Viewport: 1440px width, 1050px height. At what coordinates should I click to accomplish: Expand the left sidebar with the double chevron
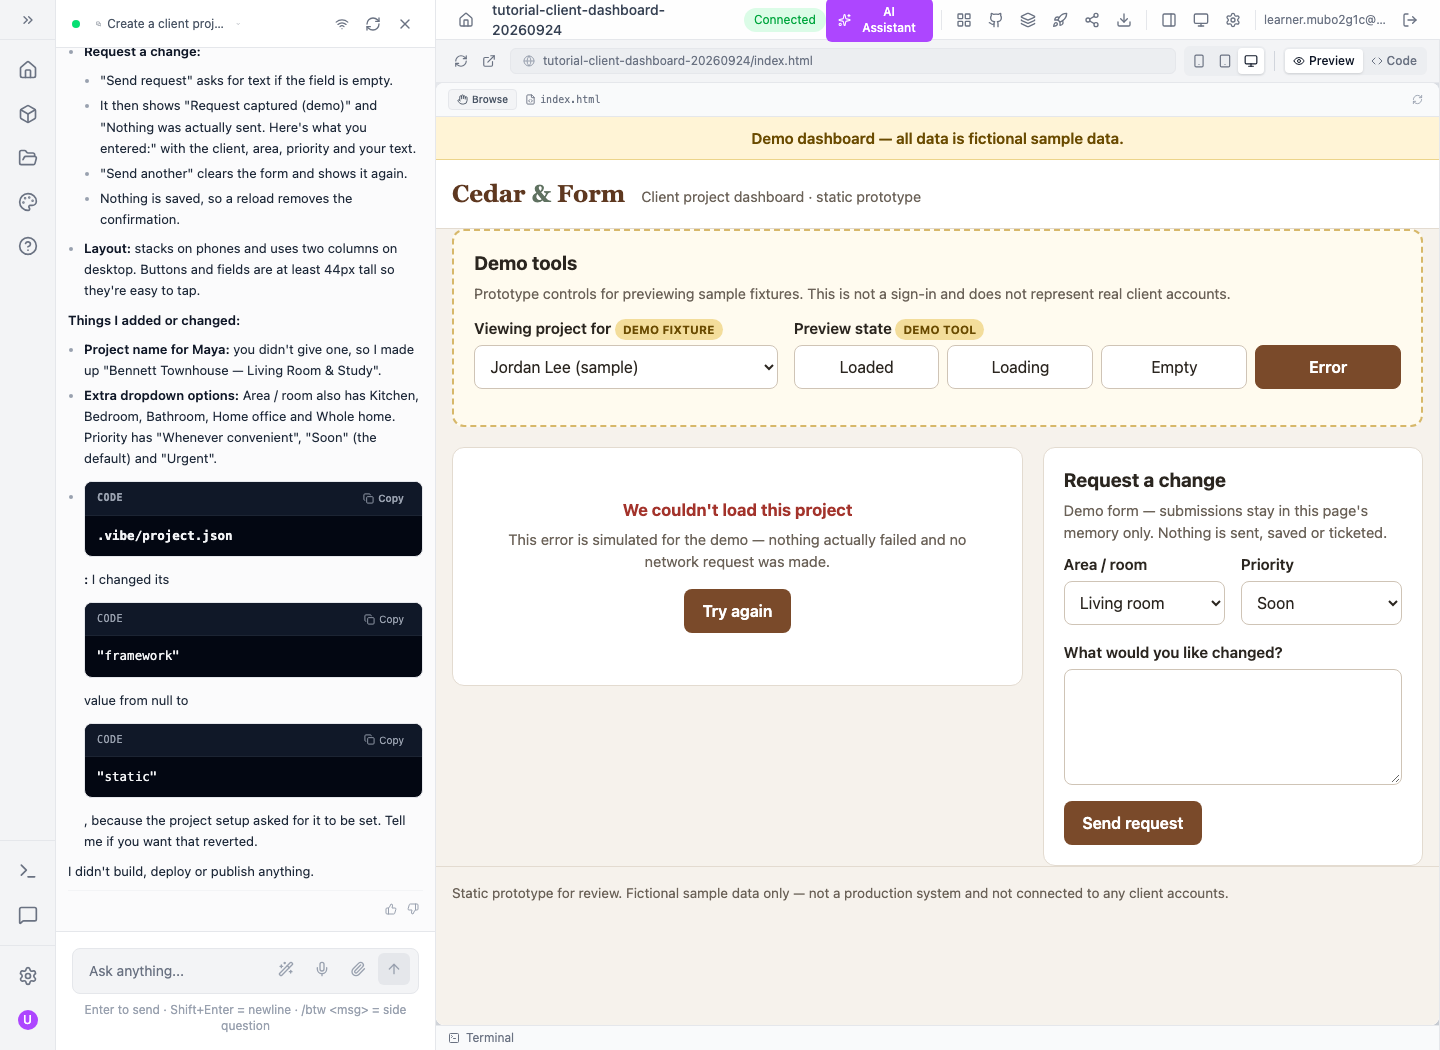pos(28,20)
